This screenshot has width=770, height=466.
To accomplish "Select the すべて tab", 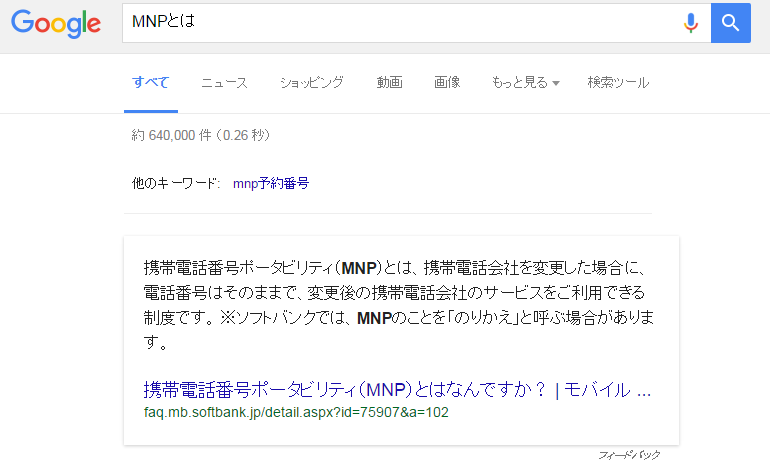I will click(x=150, y=82).
